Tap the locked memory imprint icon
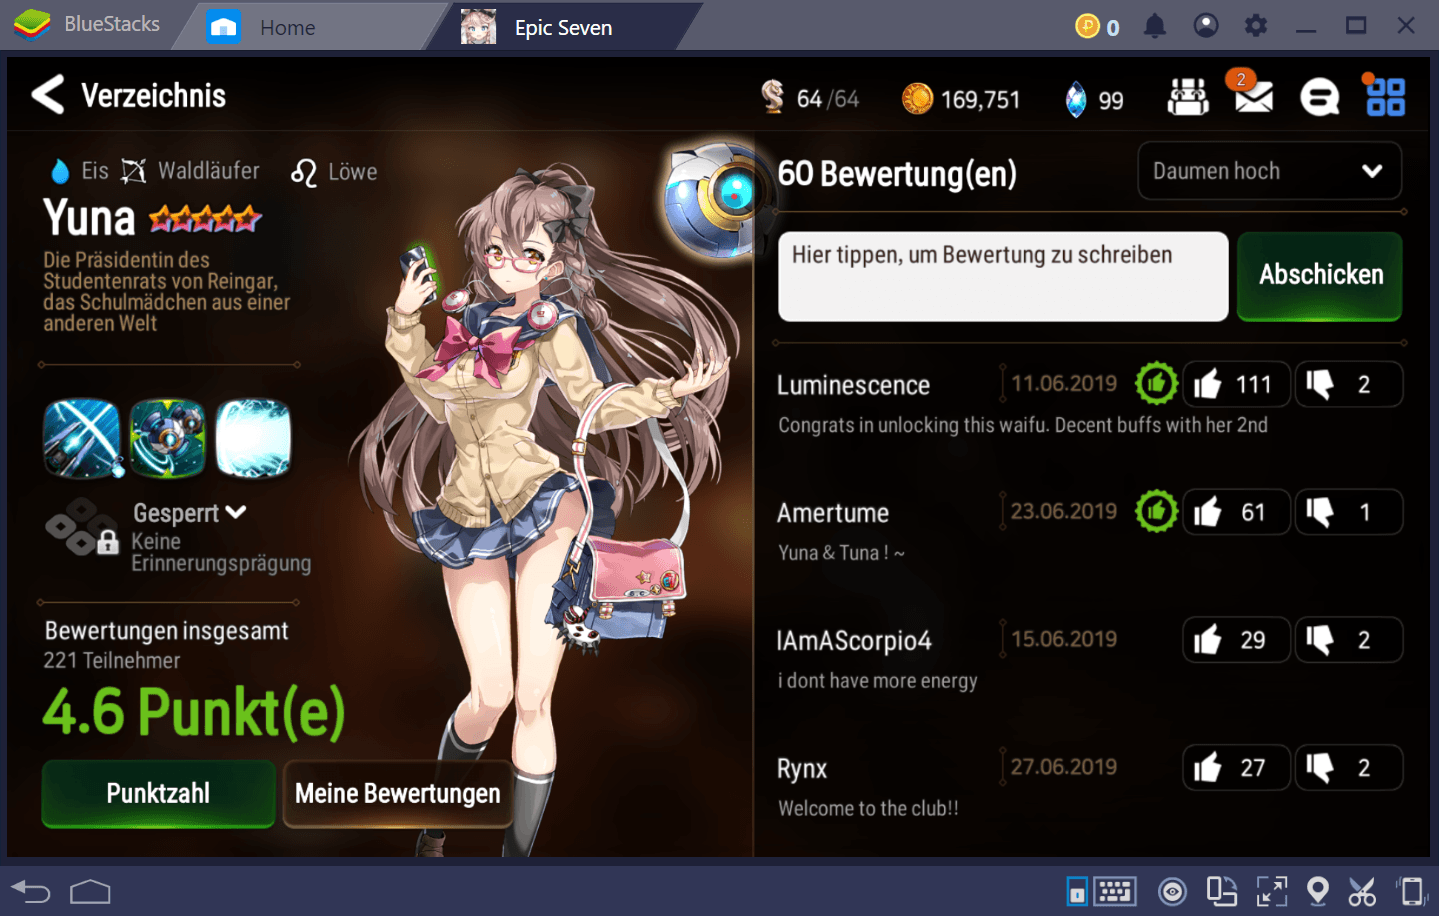 click(x=82, y=527)
